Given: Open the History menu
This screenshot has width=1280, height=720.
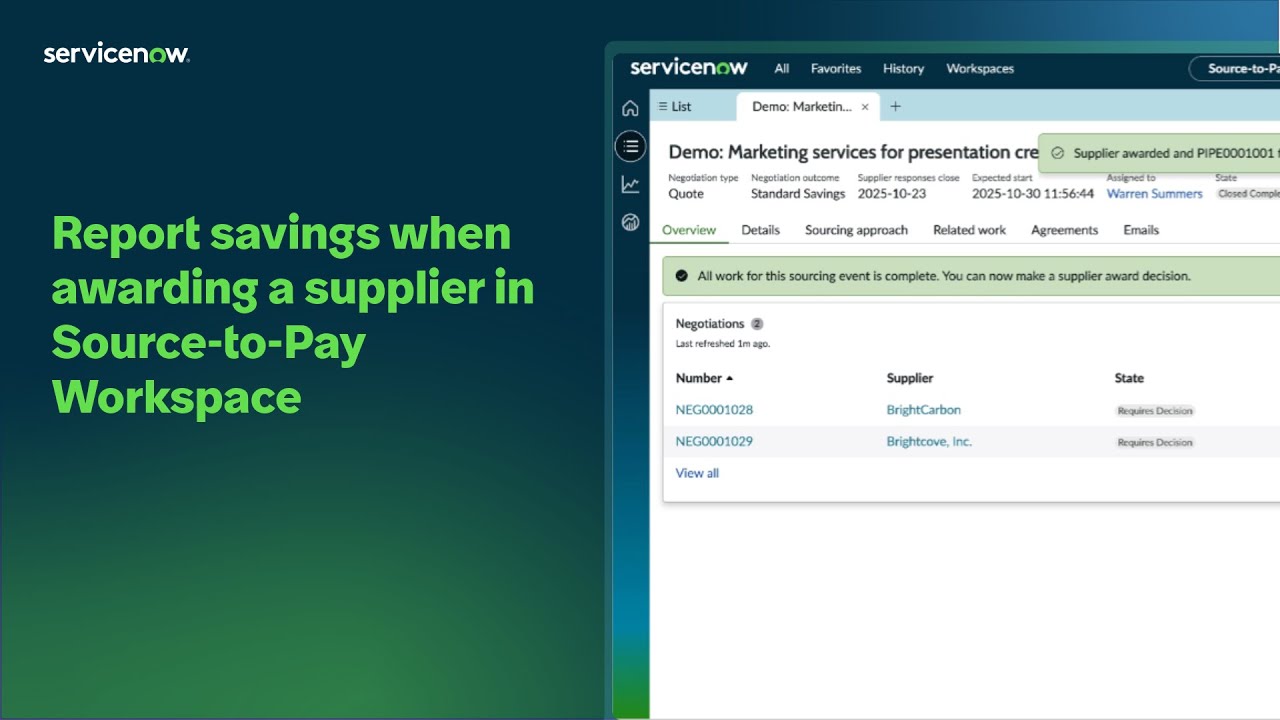Looking at the screenshot, I should click(902, 68).
